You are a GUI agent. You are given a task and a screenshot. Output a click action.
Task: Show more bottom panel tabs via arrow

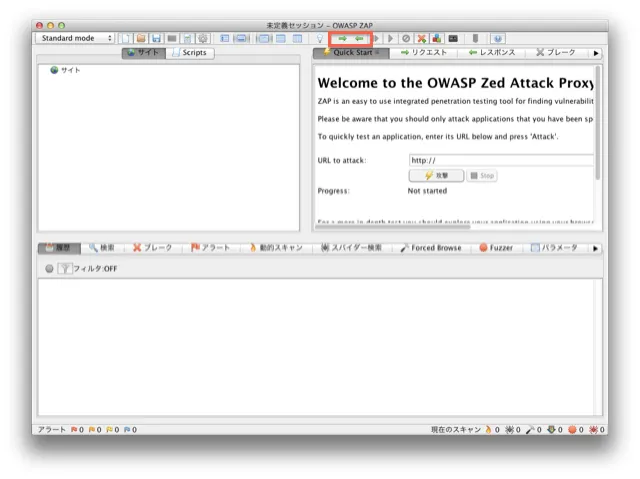(597, 248)
